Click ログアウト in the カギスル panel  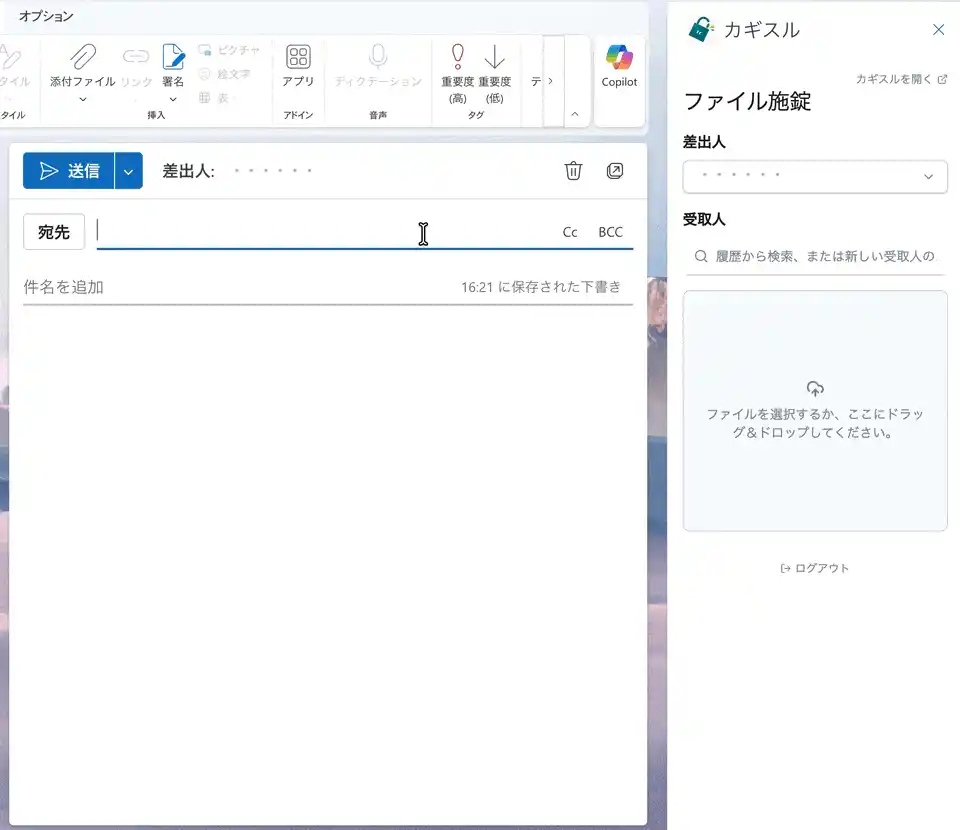tap(815, 567)
